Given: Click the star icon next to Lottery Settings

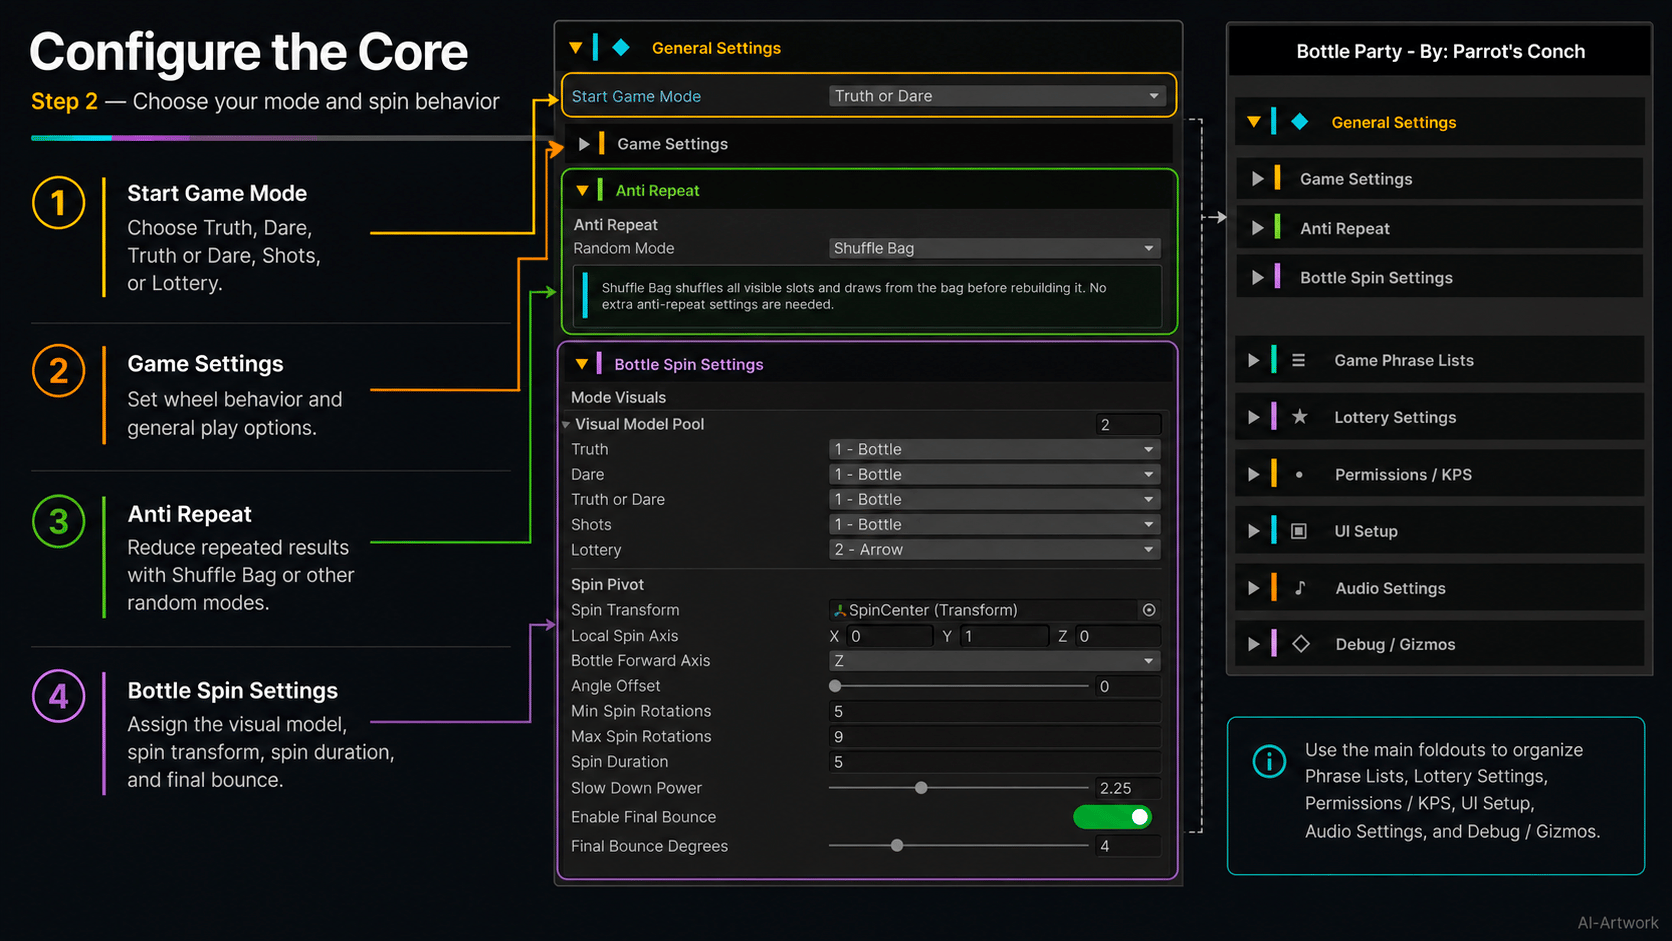Looking at the screenshot, I should coord(1299,417).
